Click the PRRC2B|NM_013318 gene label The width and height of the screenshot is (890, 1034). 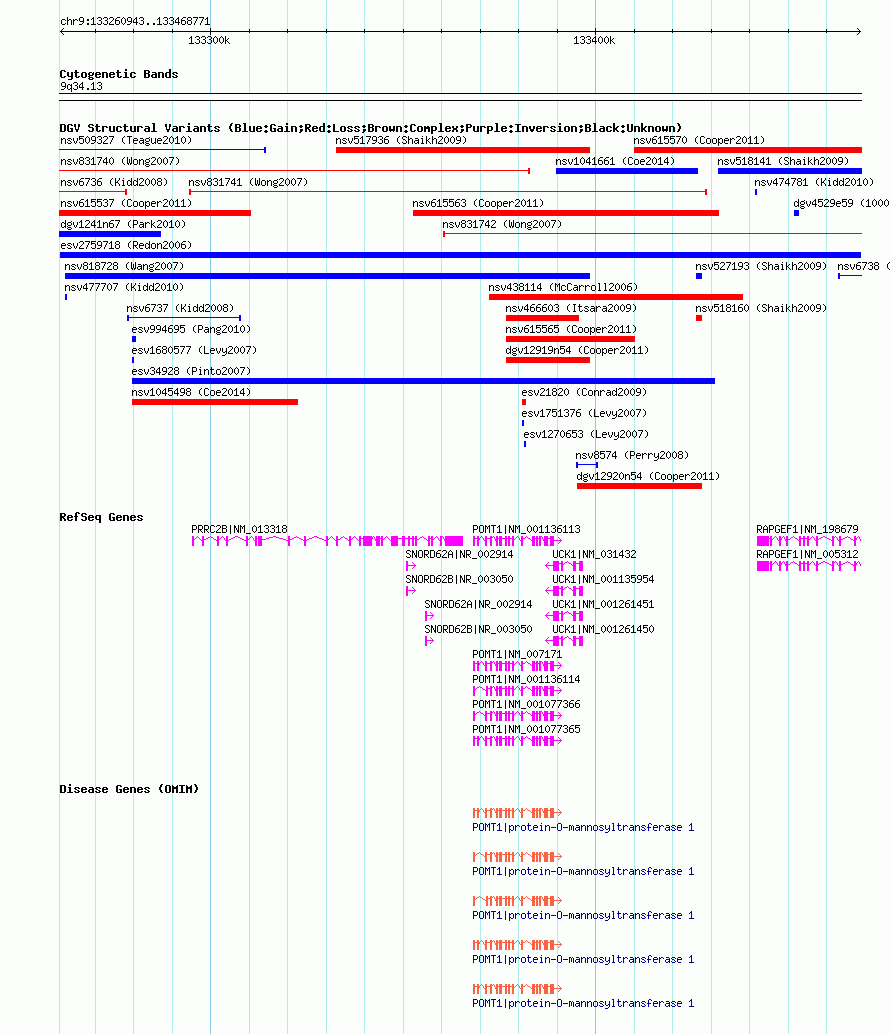point(239,530)
